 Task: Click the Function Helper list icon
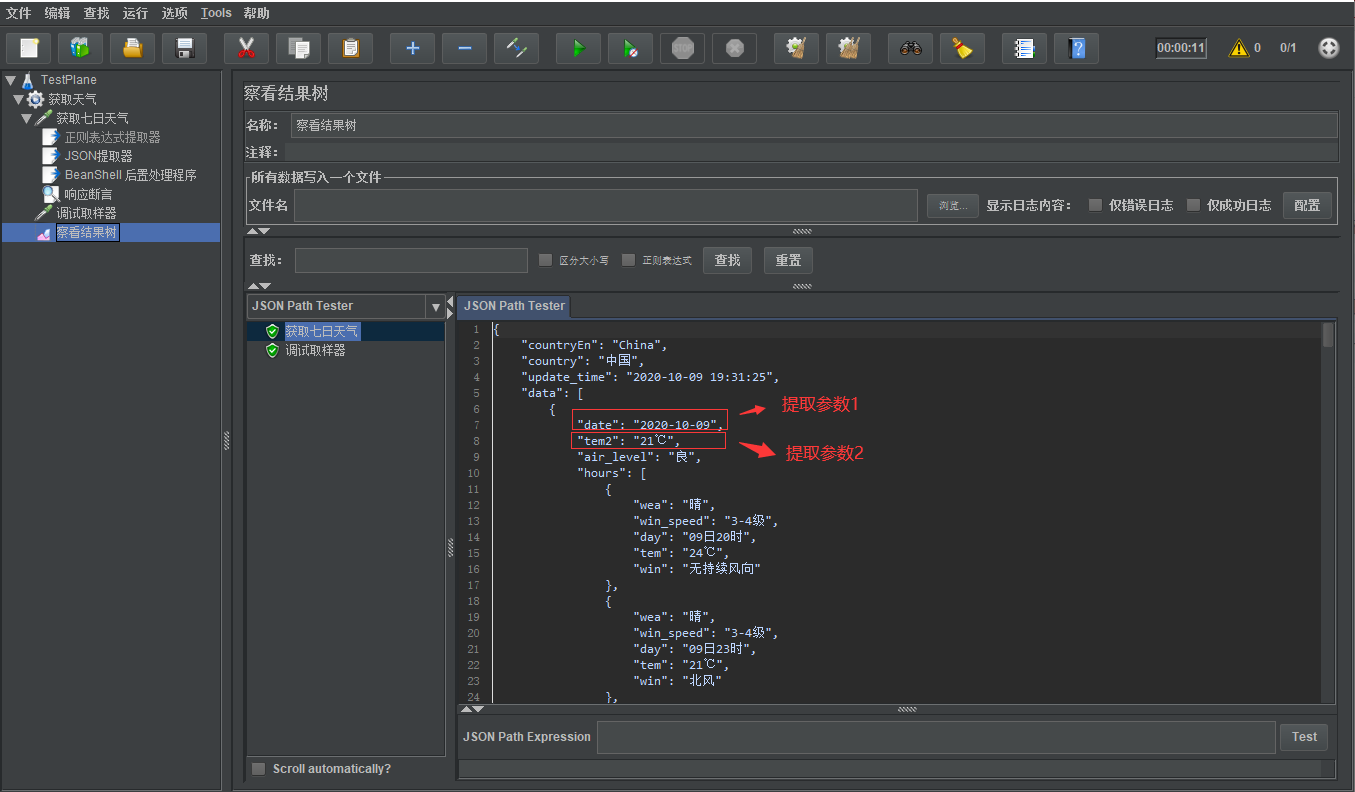pyautogui.click(x=1024, y=48)
